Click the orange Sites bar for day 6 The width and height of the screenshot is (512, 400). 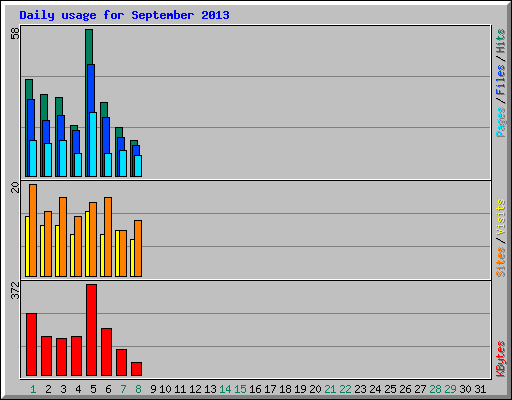pos(108,237)
